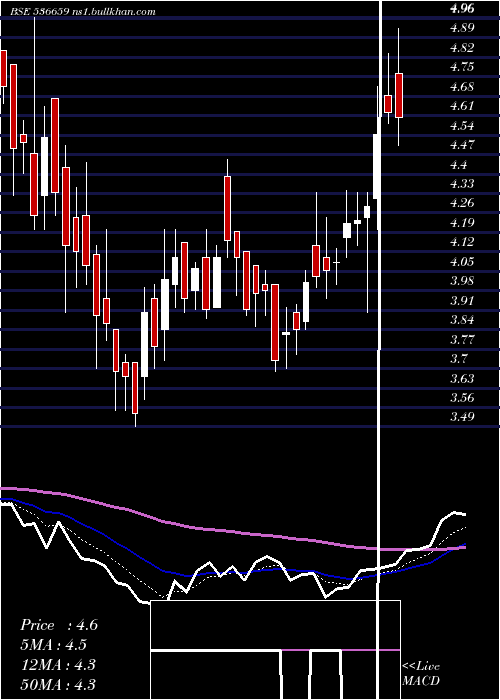Click the 4.47 price axis label

click(x=462, y=145)
